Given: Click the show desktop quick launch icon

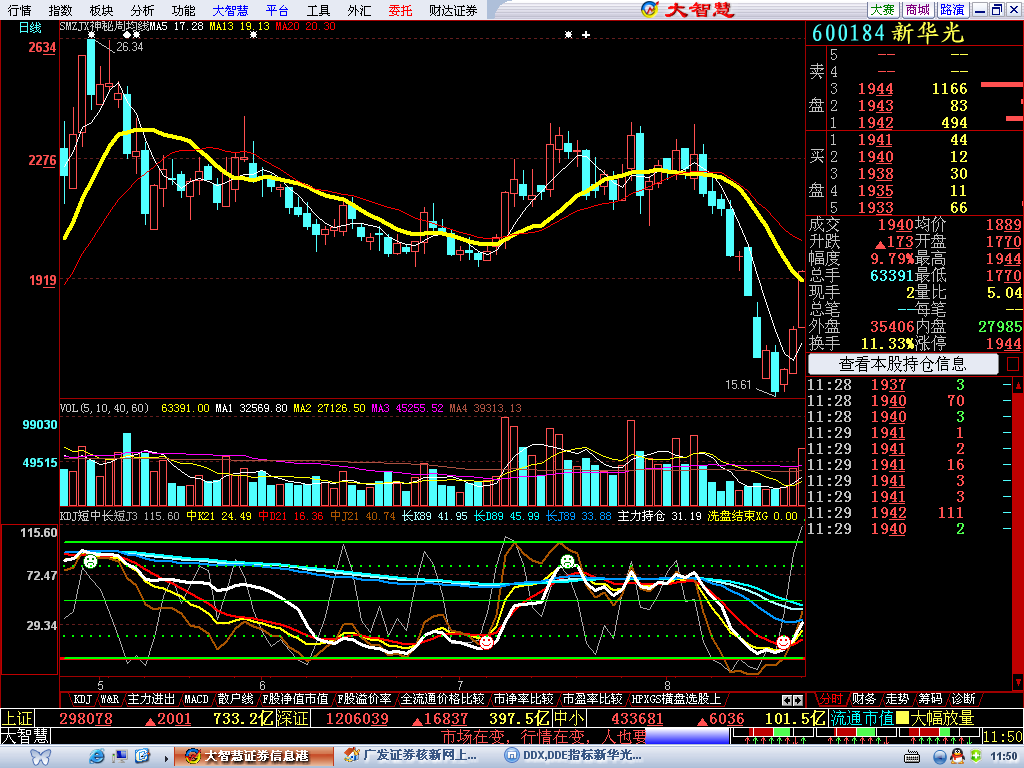Looking at the screenshot, I should pyautogui.click(x=120, y=756).
